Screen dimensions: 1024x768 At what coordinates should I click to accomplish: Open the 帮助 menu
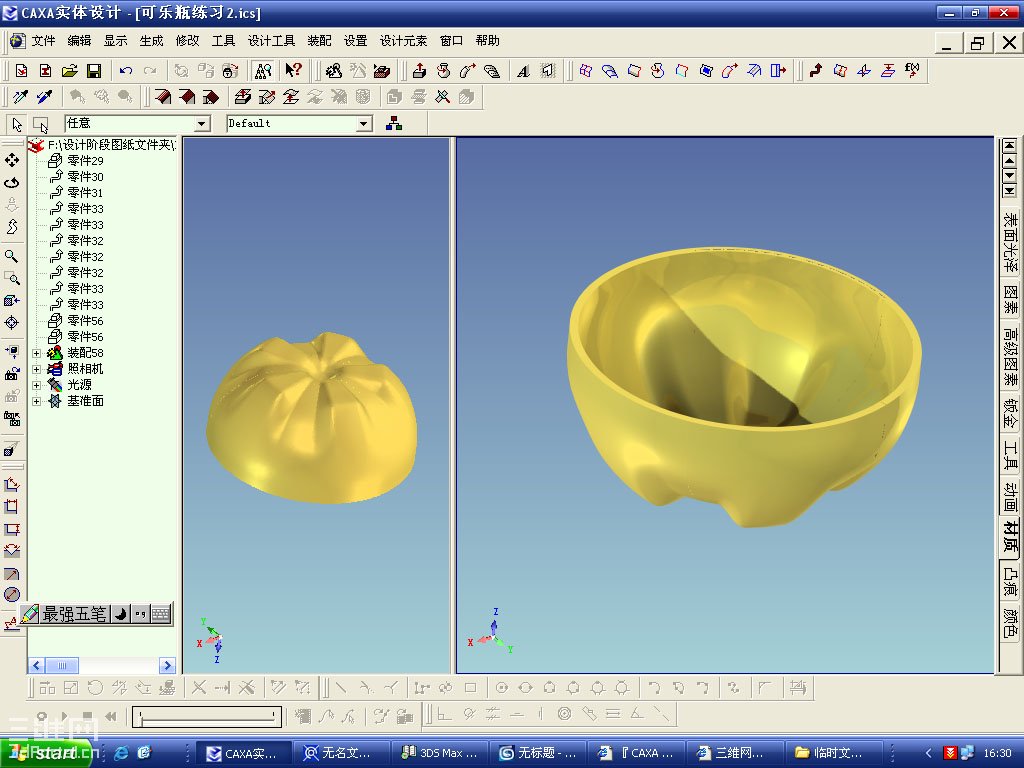[487, 40]
